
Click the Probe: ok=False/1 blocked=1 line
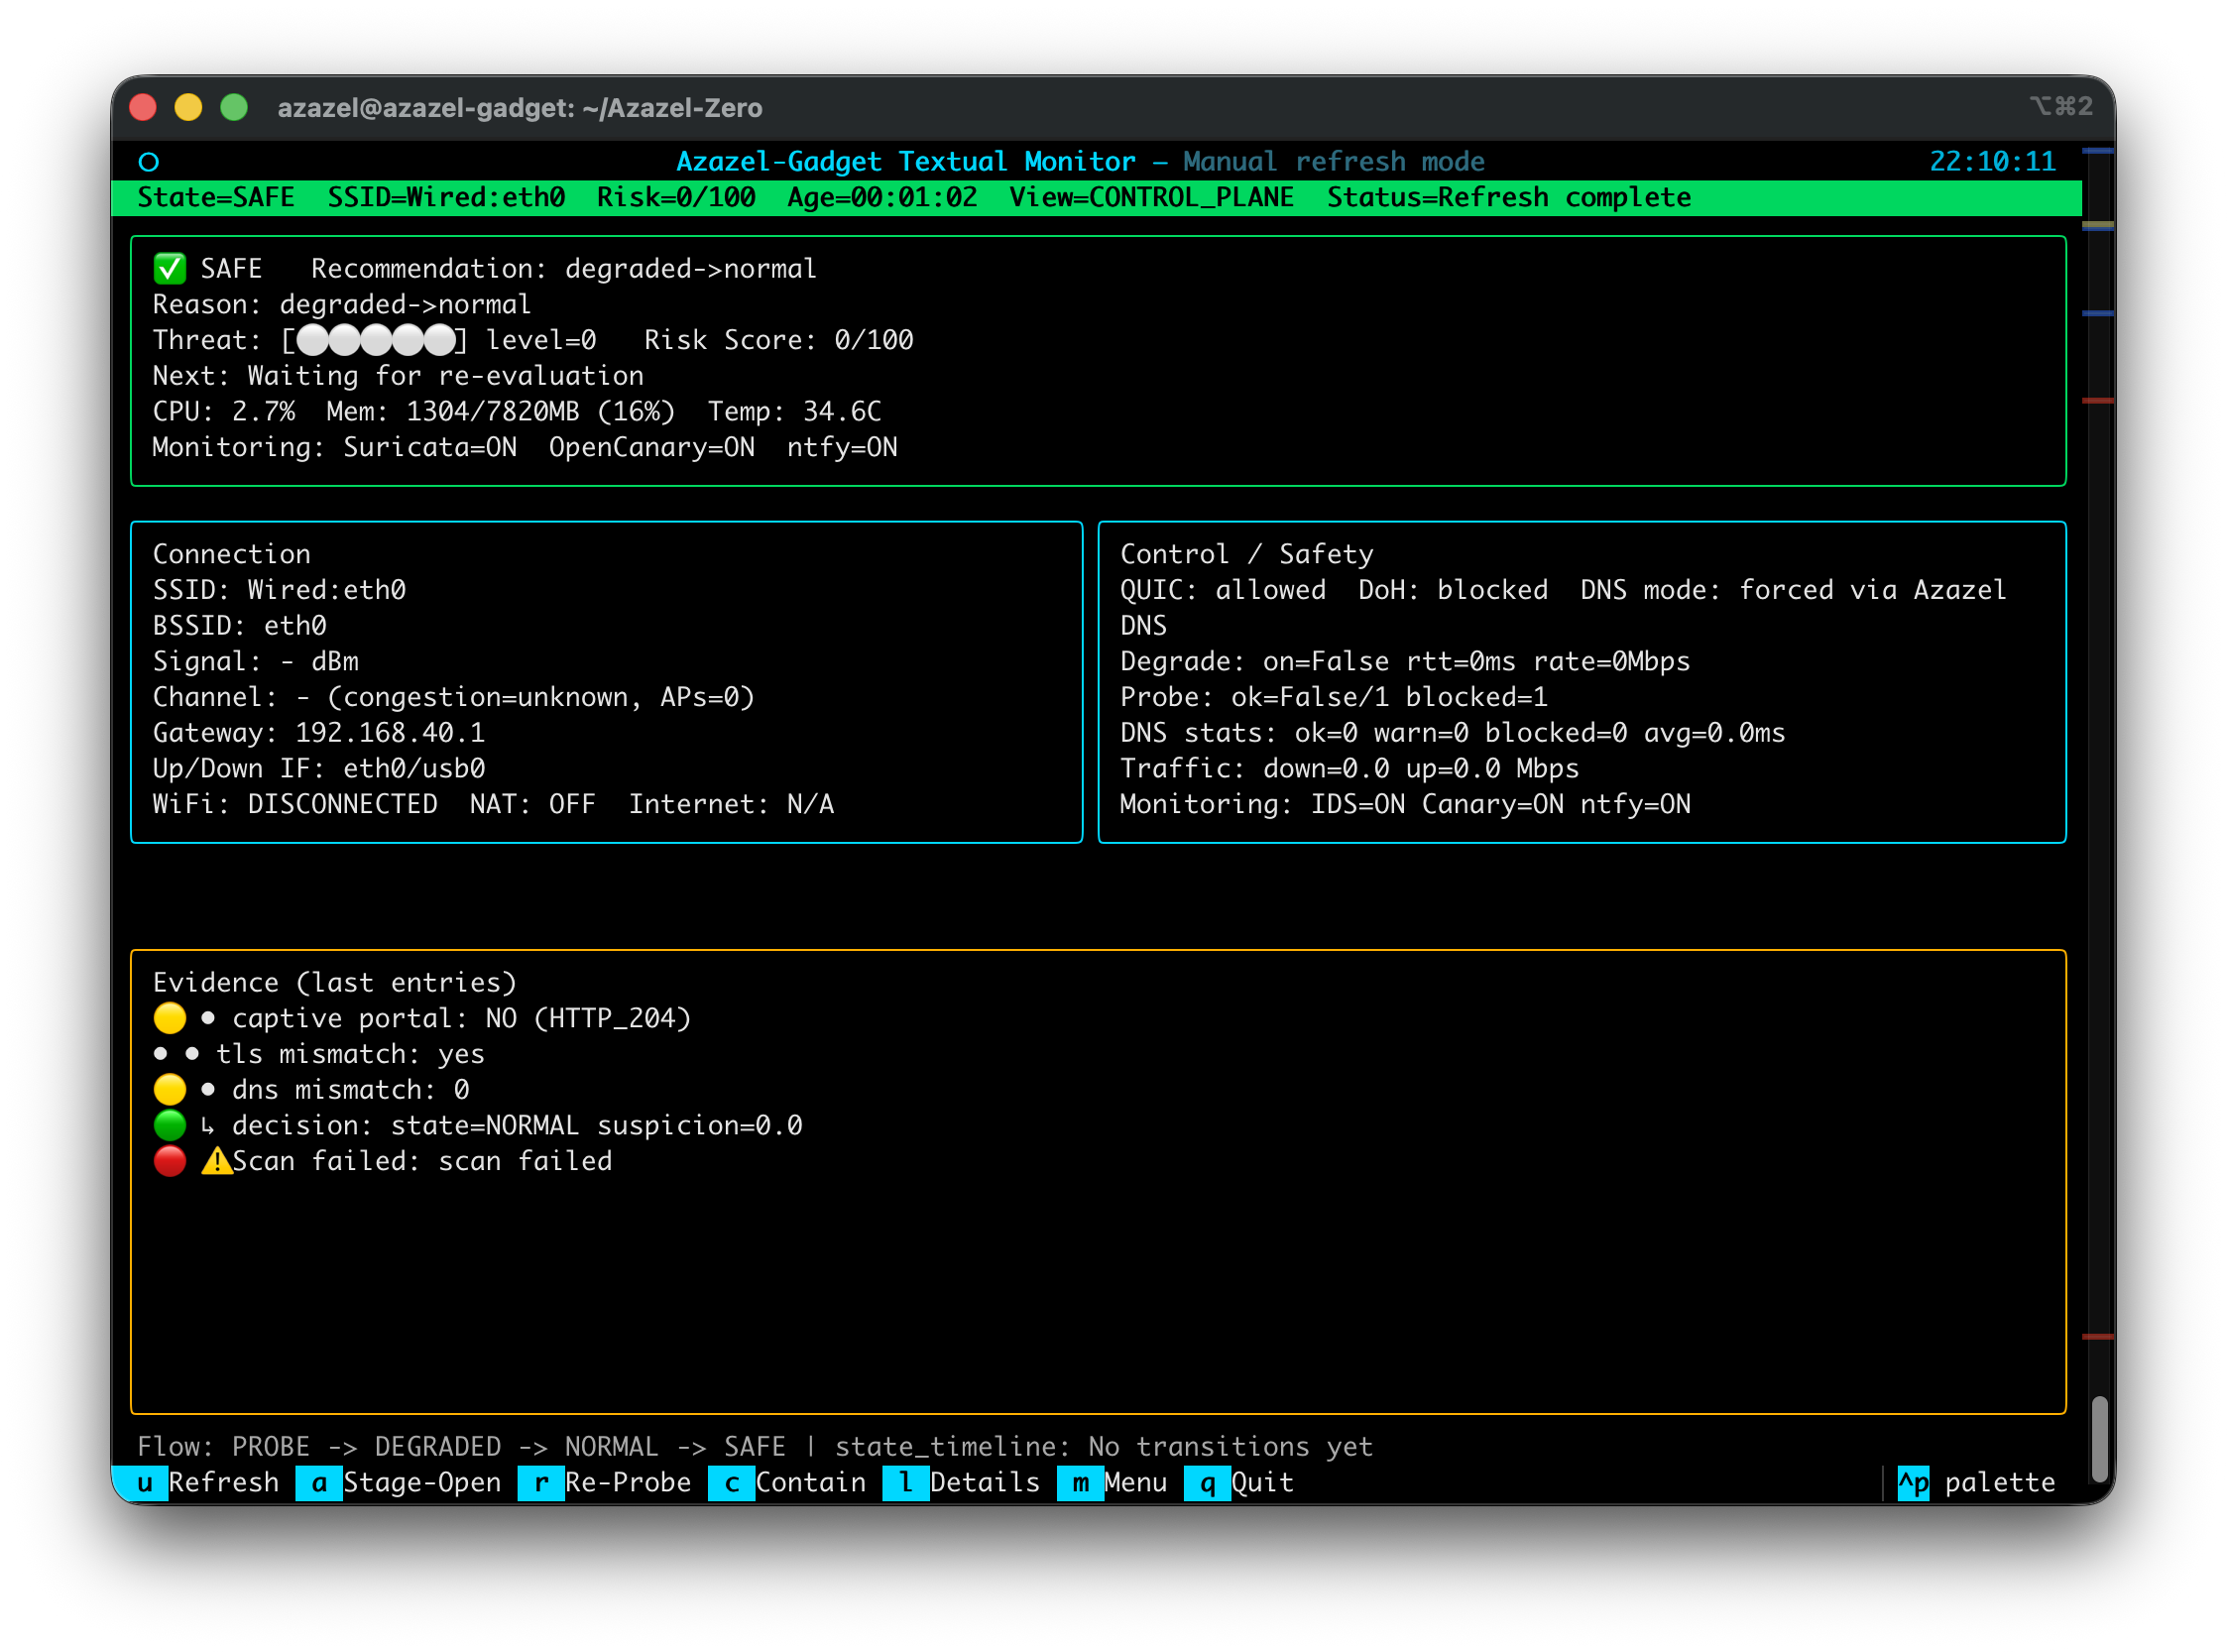coord(1334,697)
